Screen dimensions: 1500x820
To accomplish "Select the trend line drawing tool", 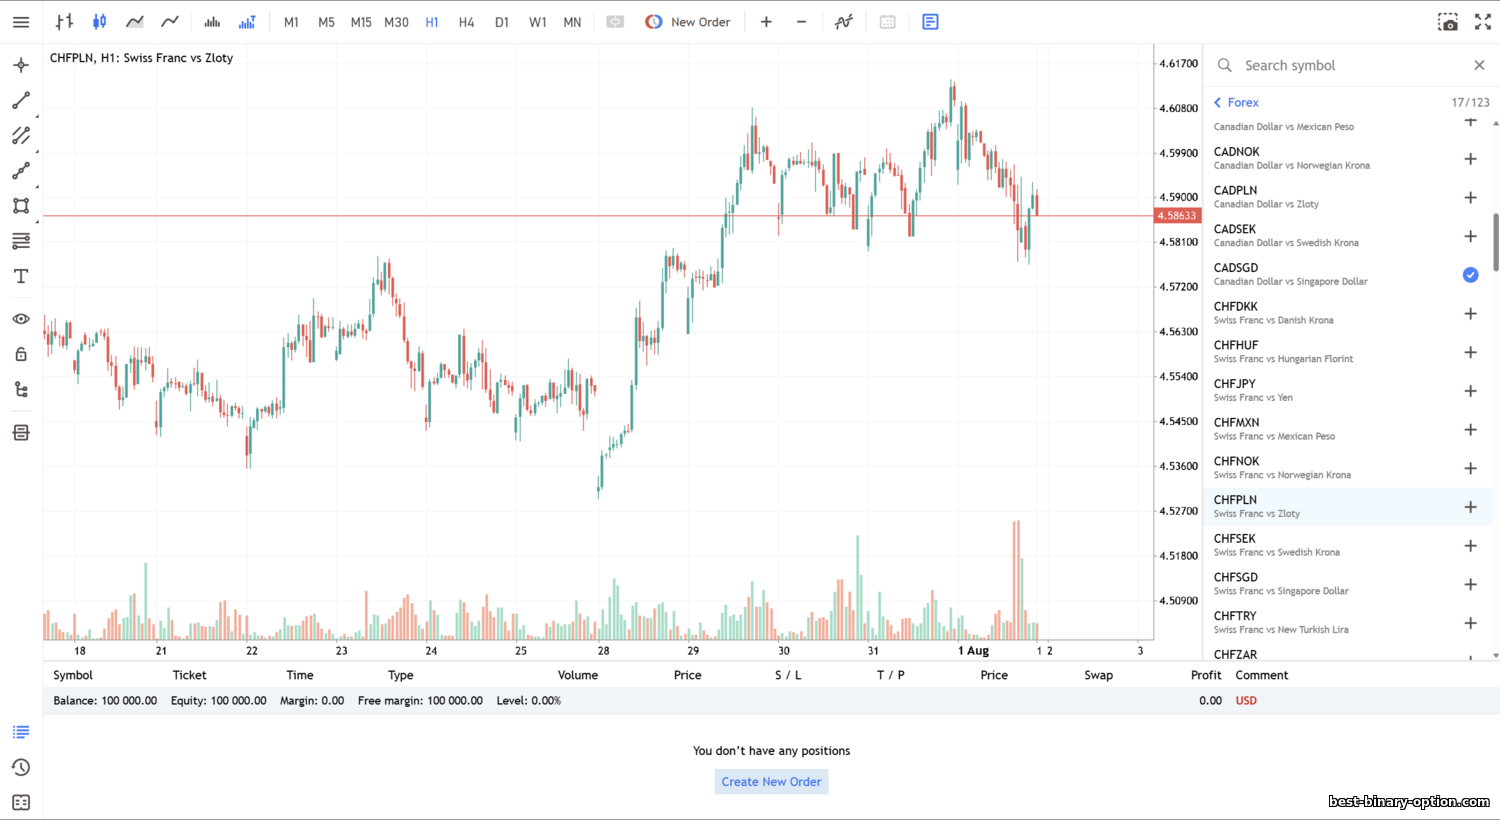I will [x=21, y=101].
